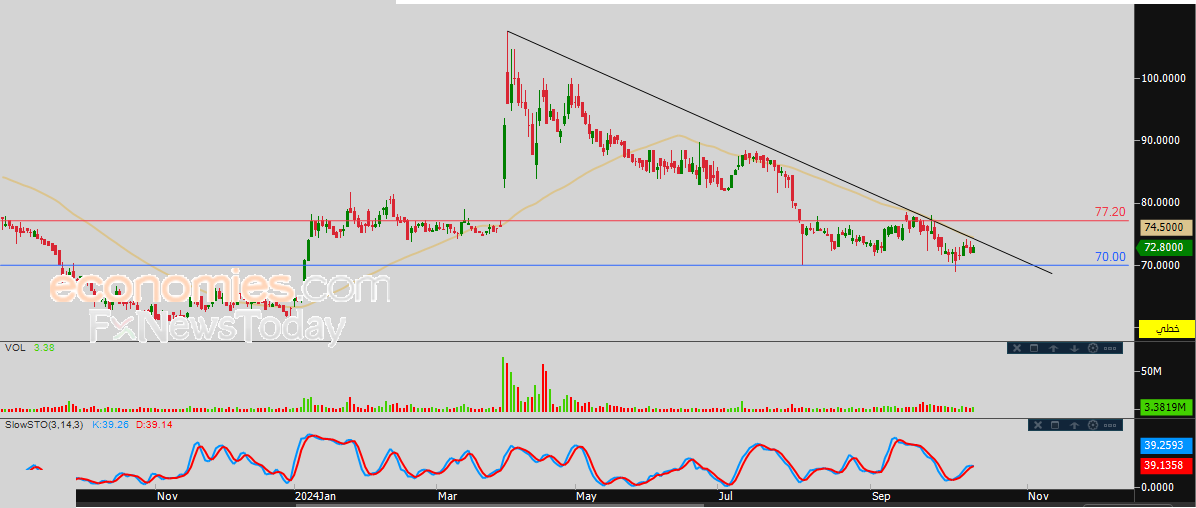The width and height of the screenshot is (1196, 508).
Task: Open more options on VOL panel
Action: pos(1110,349)
